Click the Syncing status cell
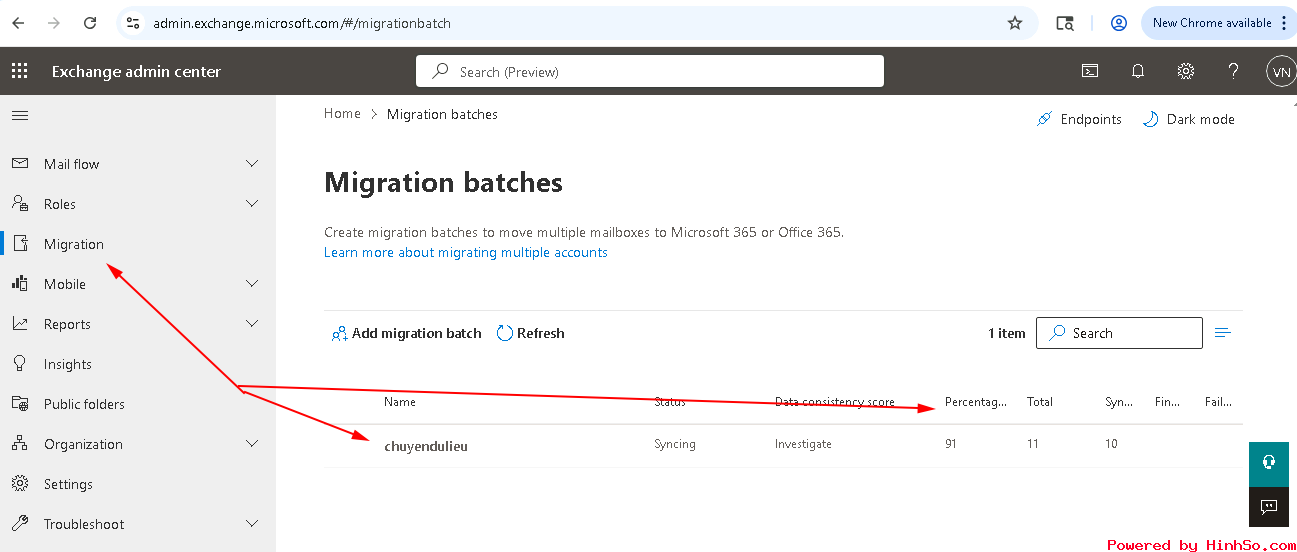 click(675, 444)
